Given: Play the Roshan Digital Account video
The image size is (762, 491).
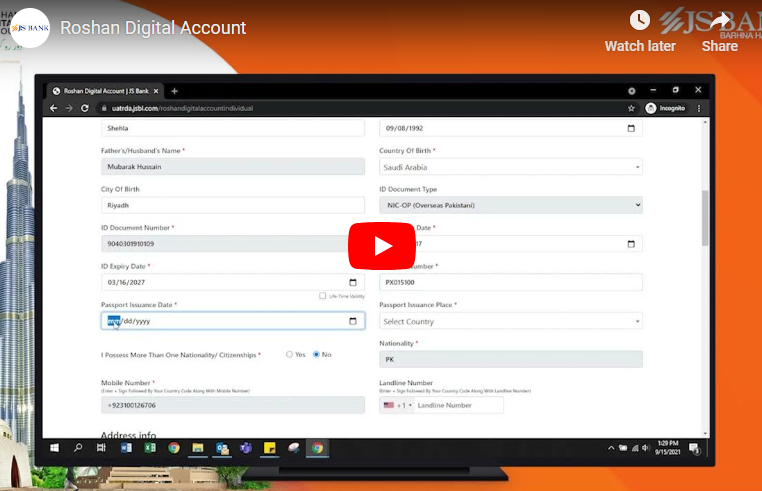Looking at the screenshot, I should point(381,246).
